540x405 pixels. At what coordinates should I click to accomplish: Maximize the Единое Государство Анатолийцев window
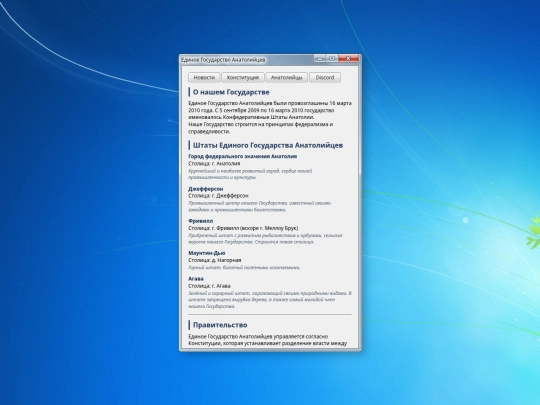pos(332,59)
